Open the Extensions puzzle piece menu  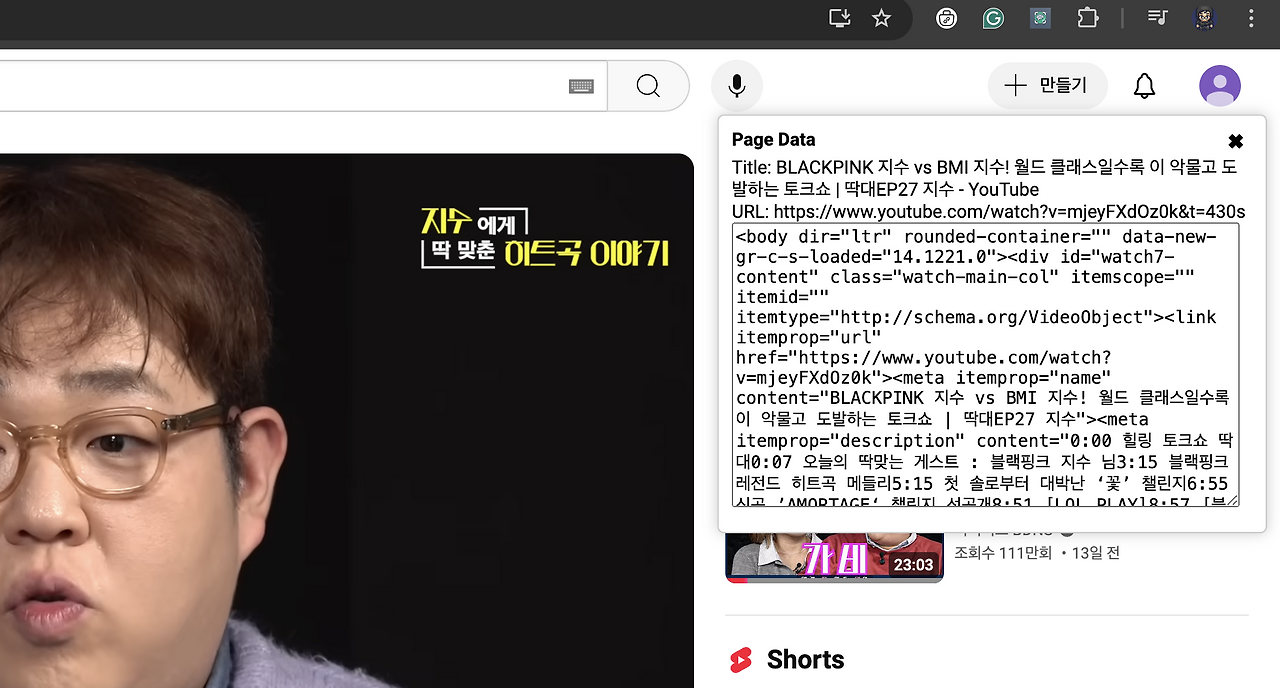[1087, 18]
